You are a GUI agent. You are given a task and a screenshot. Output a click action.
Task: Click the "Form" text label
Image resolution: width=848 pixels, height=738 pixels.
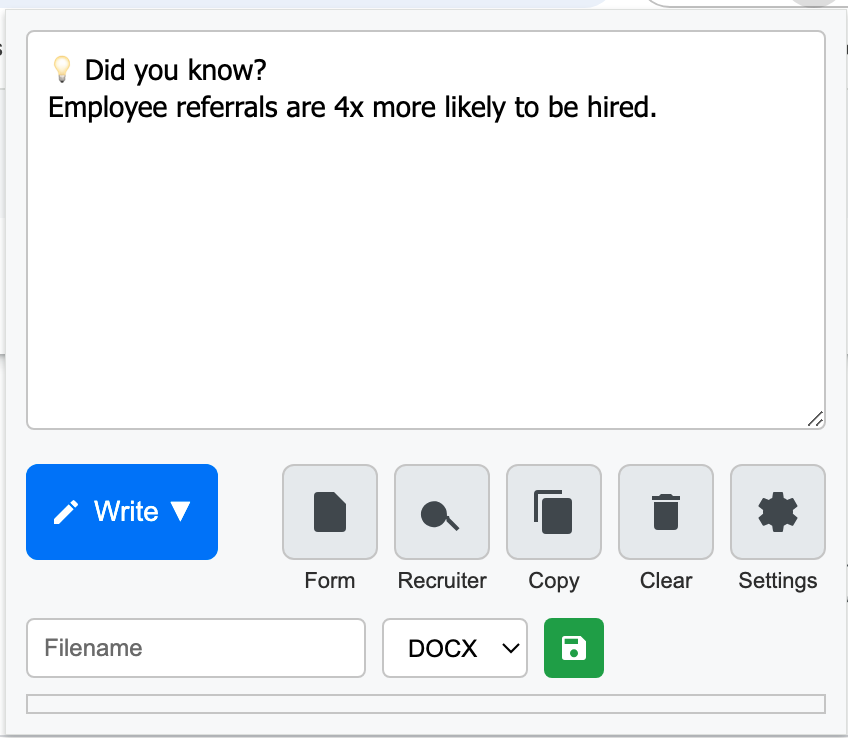(x=330, y=581)
